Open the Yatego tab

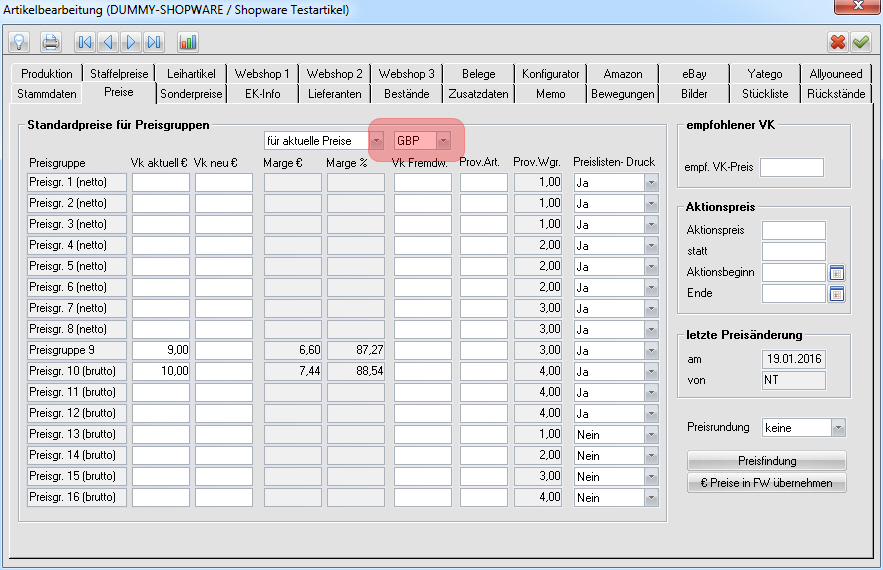(765, 74)
